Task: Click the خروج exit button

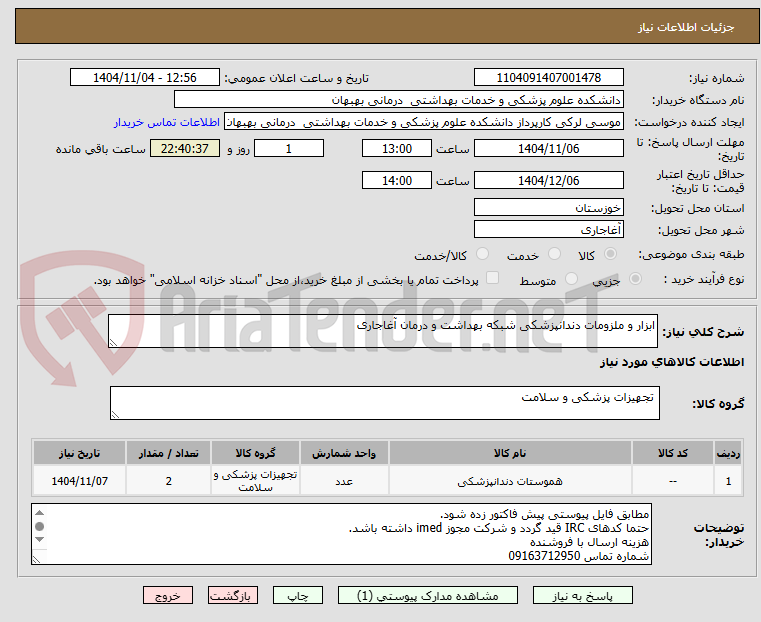Action: tap(168, 595)
